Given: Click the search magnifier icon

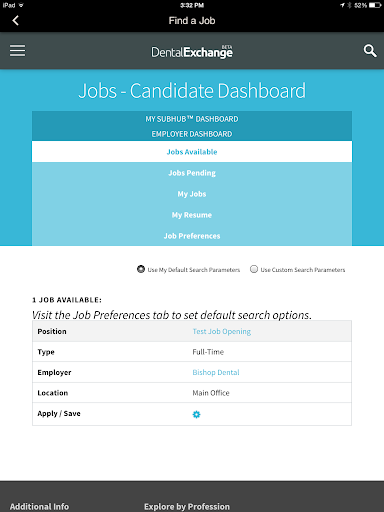Looking at the screenshot, I should click(x=370, y=51).
